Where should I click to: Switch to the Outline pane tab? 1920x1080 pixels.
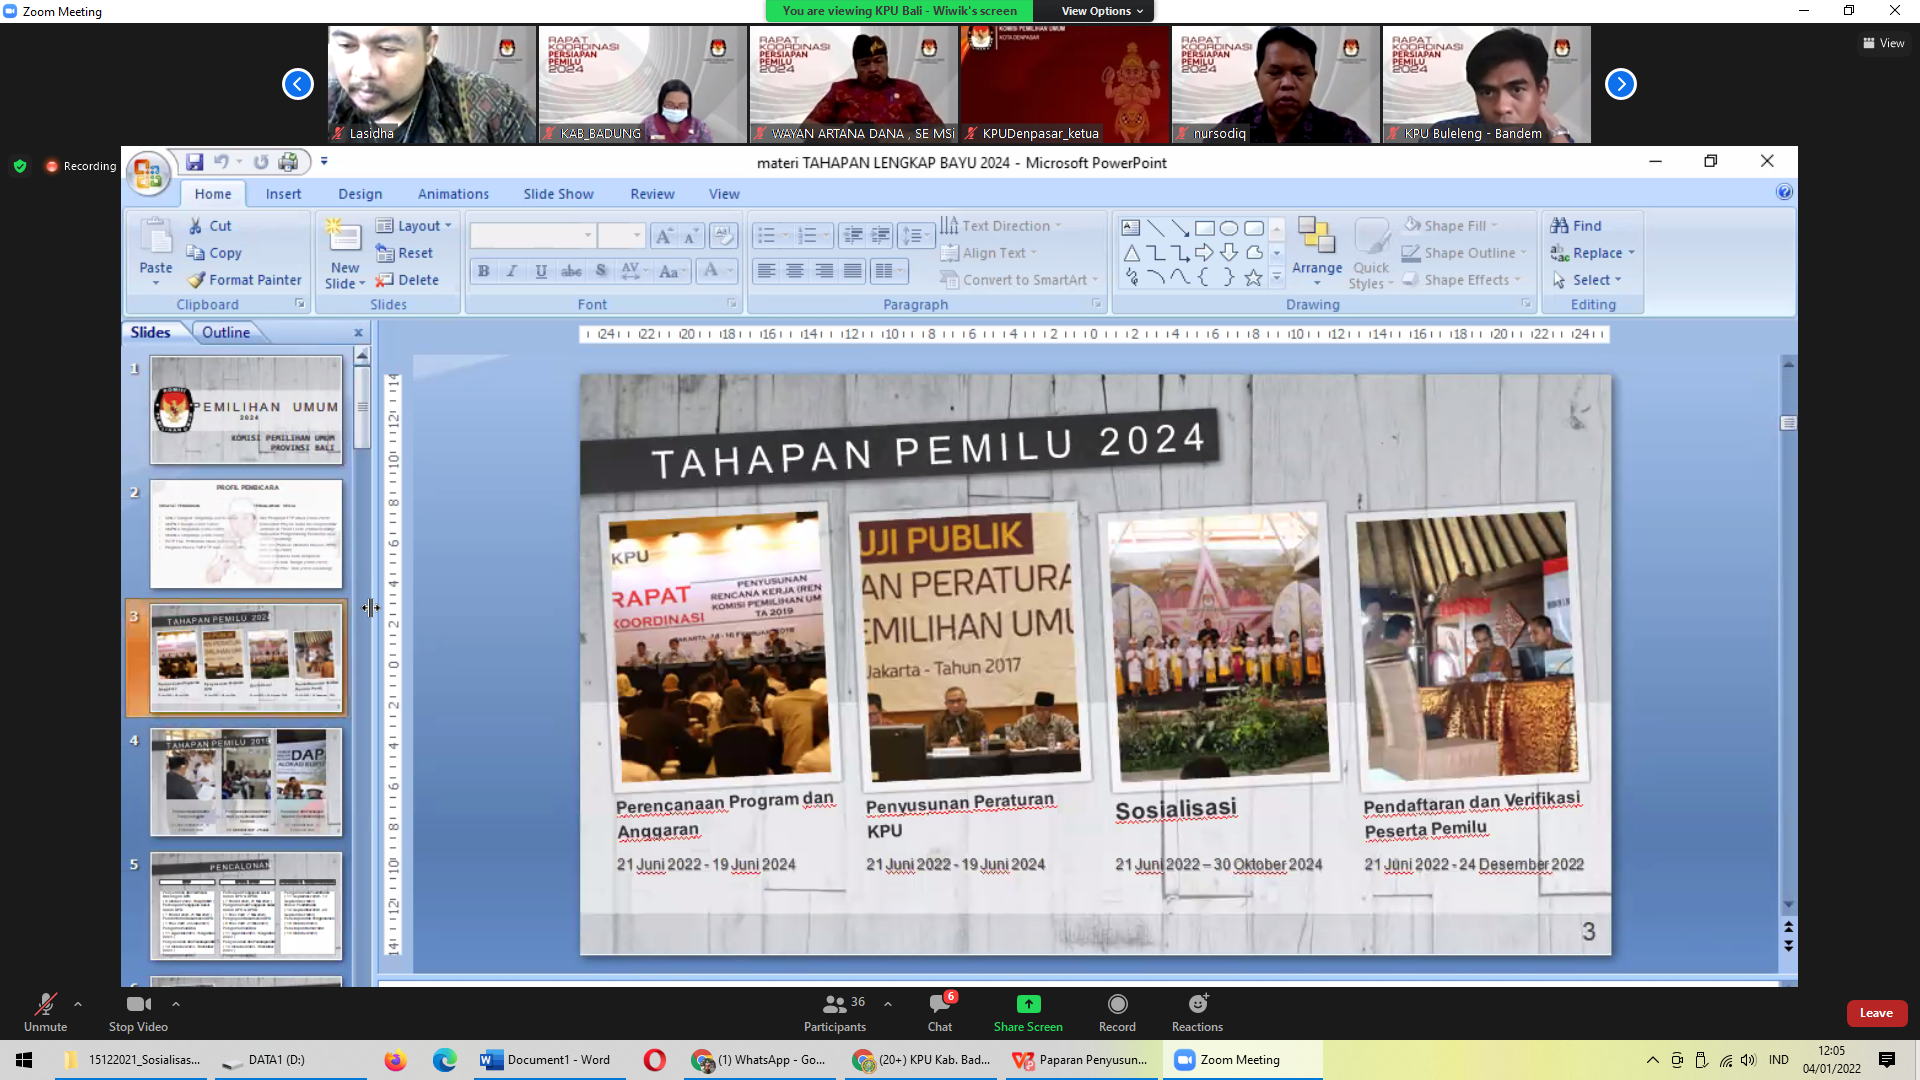pos(226,332)
